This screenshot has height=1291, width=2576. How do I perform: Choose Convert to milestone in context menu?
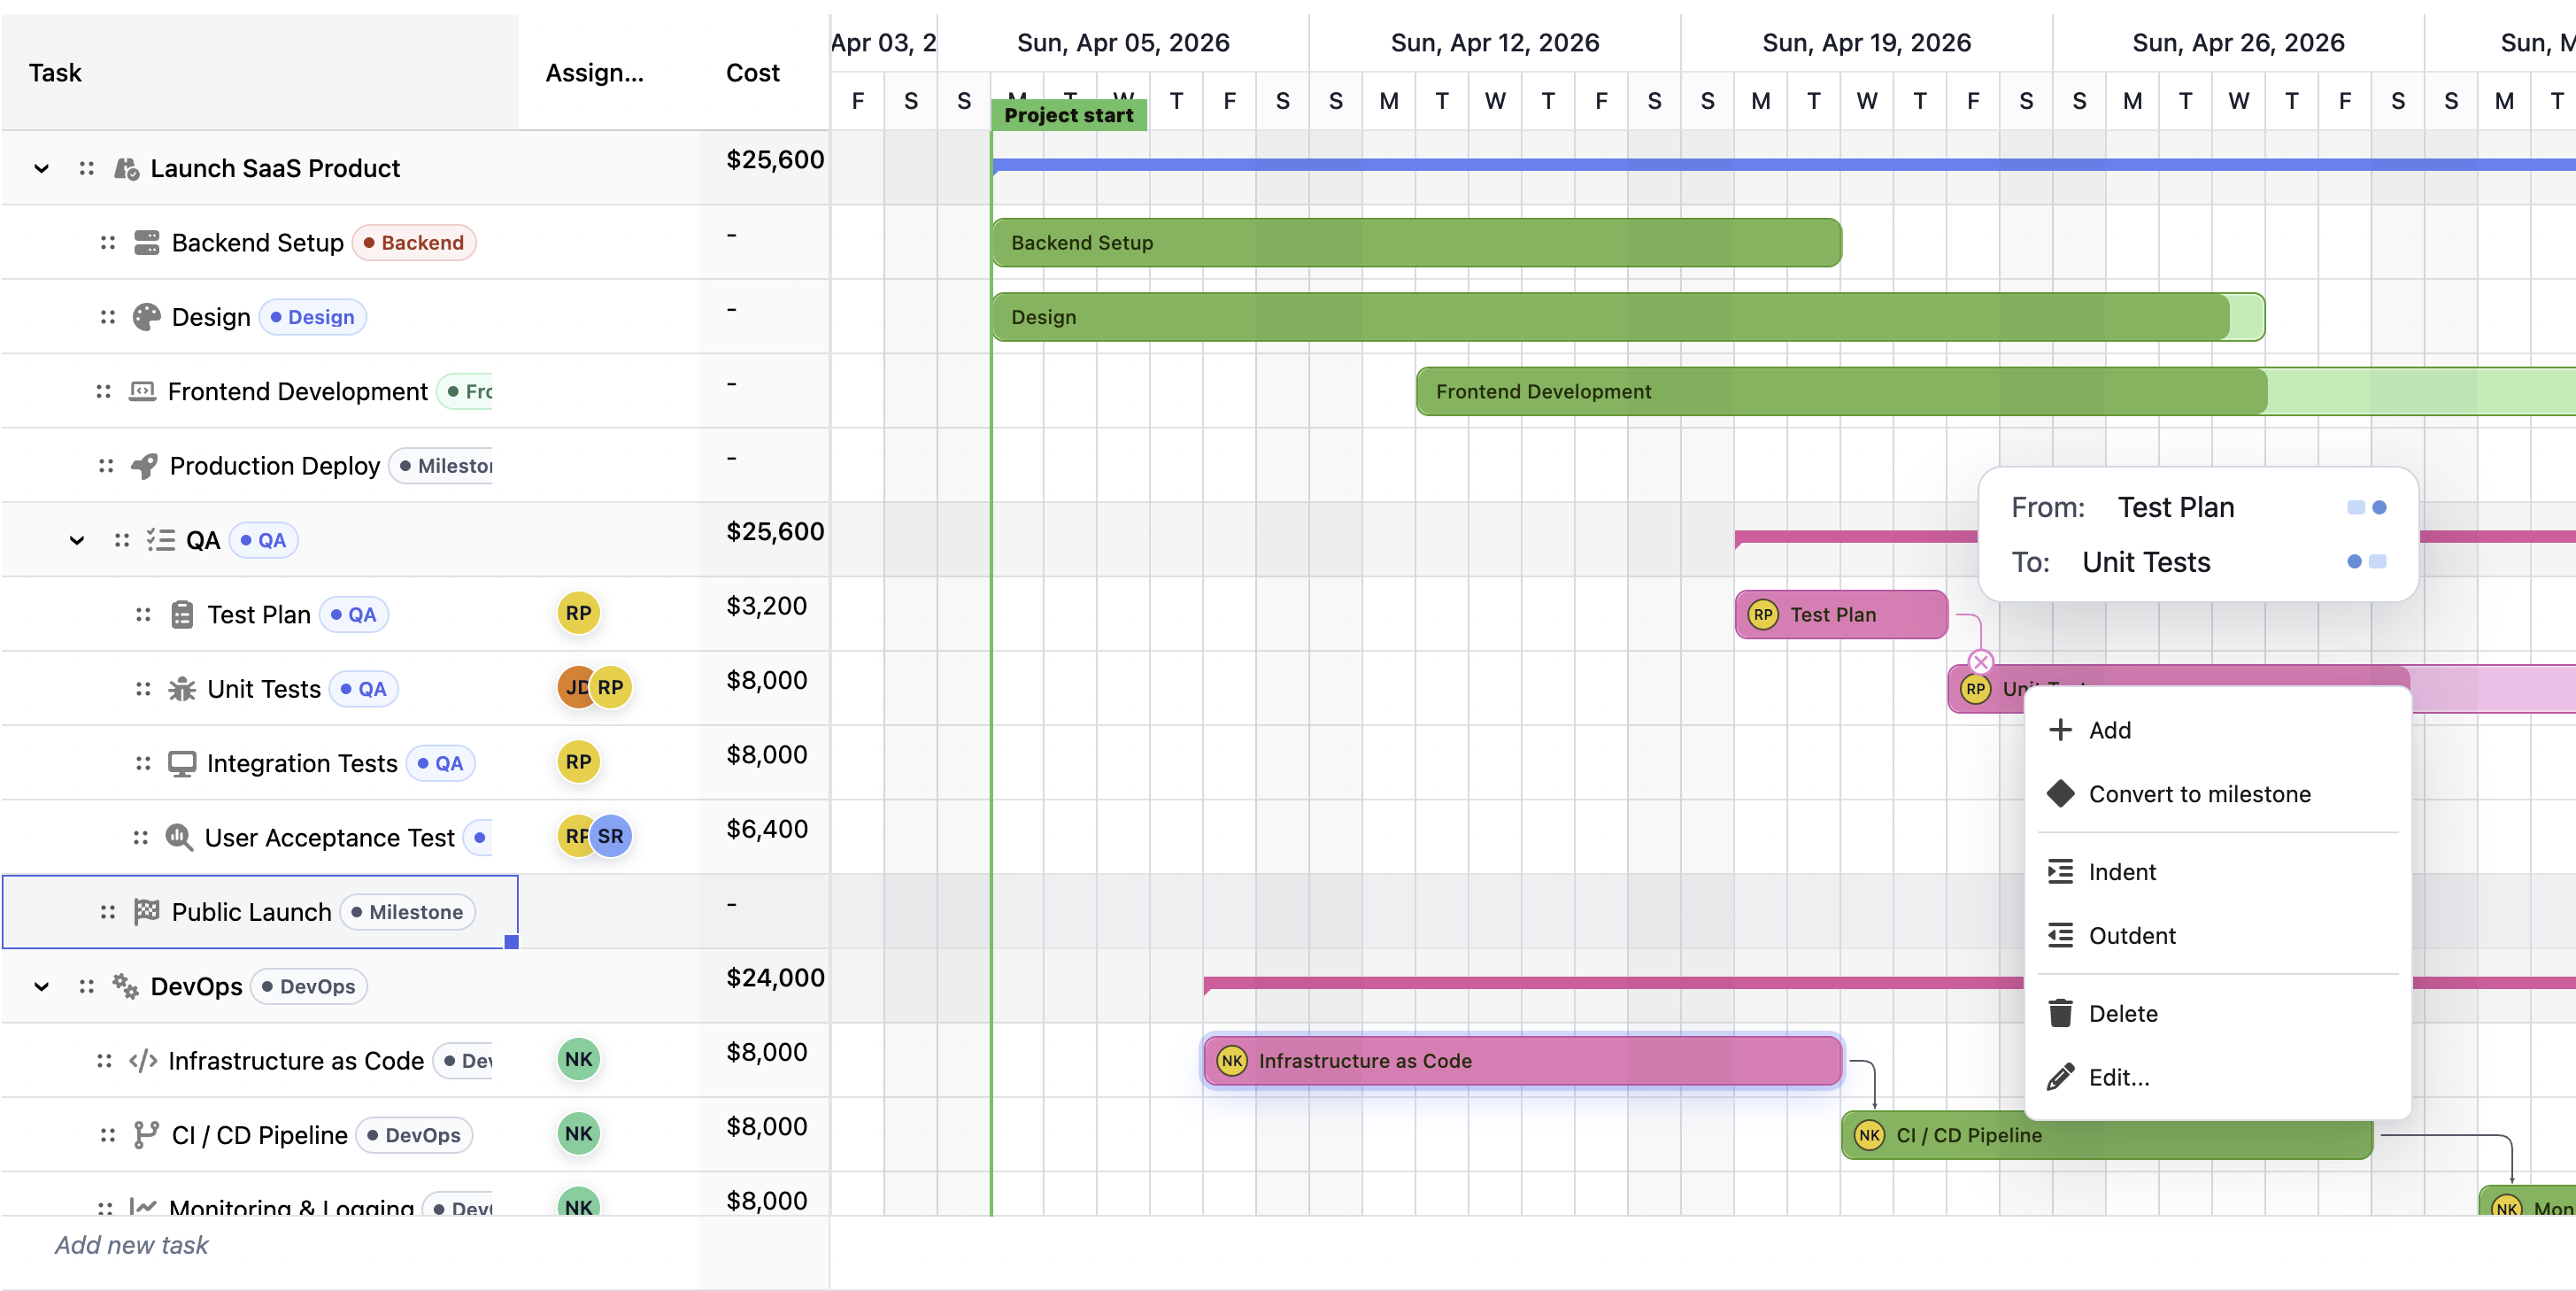coord(2218,794)
